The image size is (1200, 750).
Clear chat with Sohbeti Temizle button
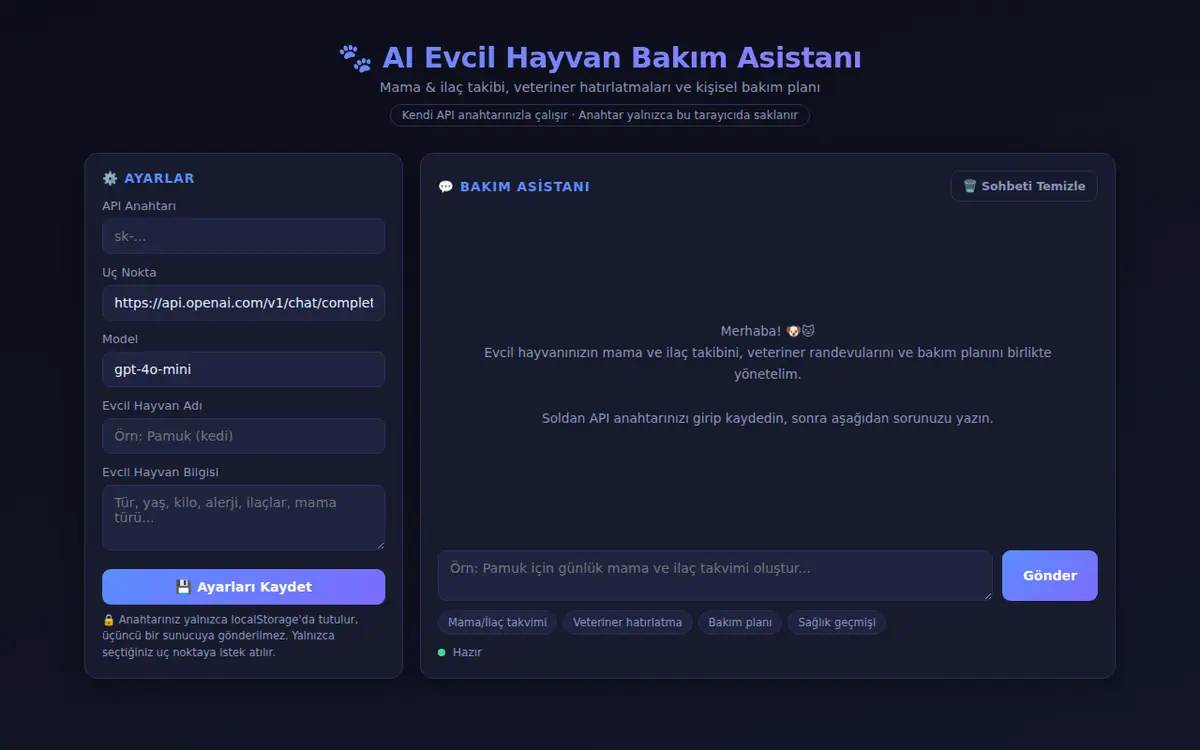[1024, 186]
